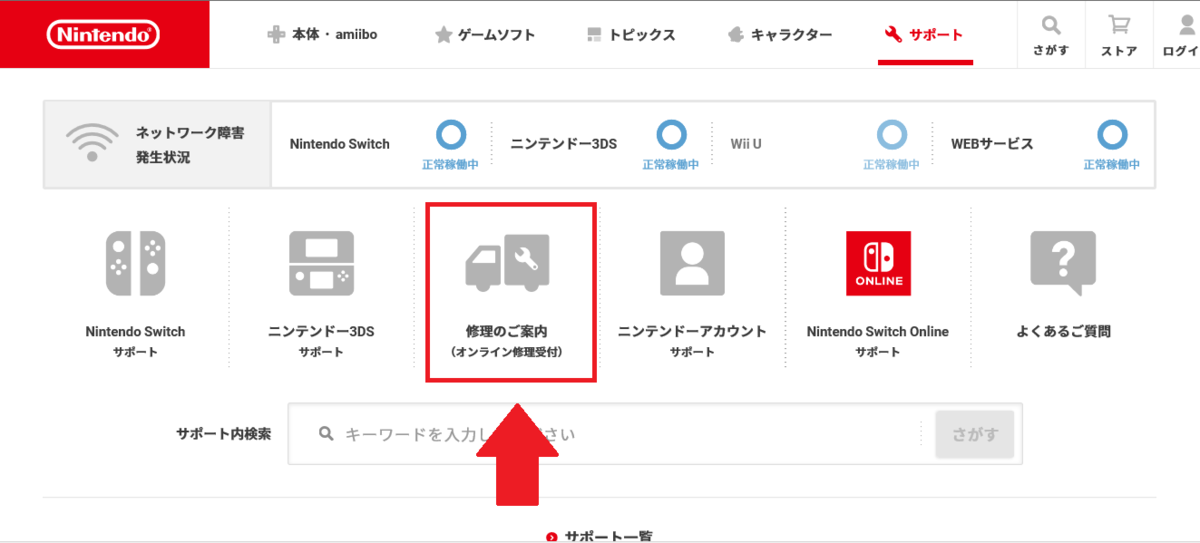Viewport: 1200px width, 543px height.
Task: Open Nintendo Switch Online red icon
Action: (x=878, y=263)
